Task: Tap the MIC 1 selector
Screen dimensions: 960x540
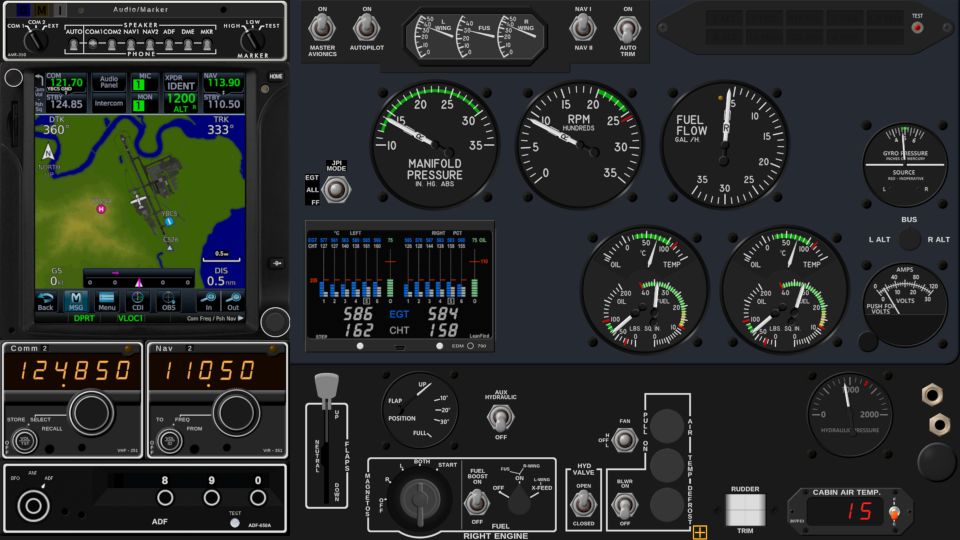Action: coord(144,82)
